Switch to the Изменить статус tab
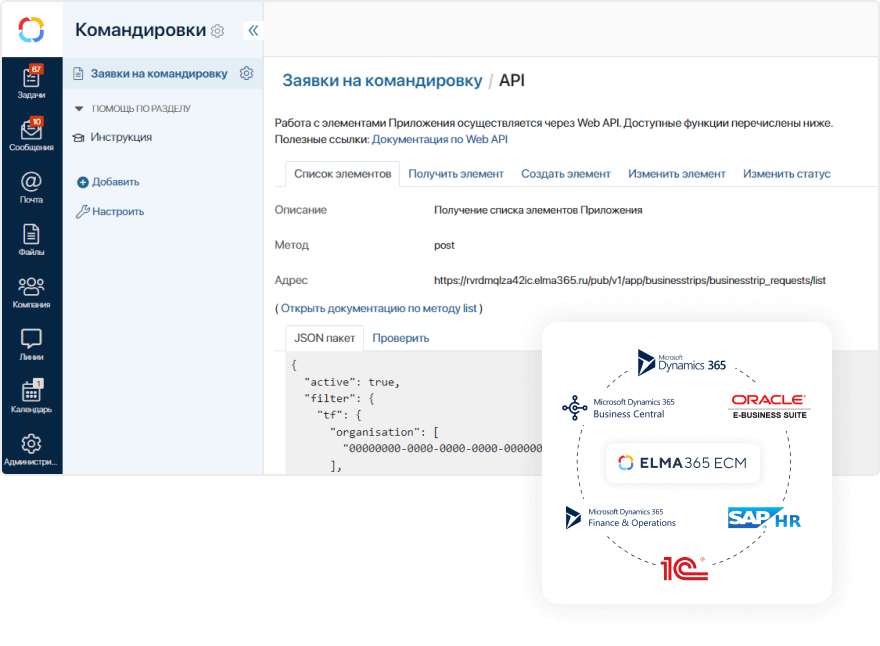880x646 pixels. pyautogui.click(x=785, y=173)
